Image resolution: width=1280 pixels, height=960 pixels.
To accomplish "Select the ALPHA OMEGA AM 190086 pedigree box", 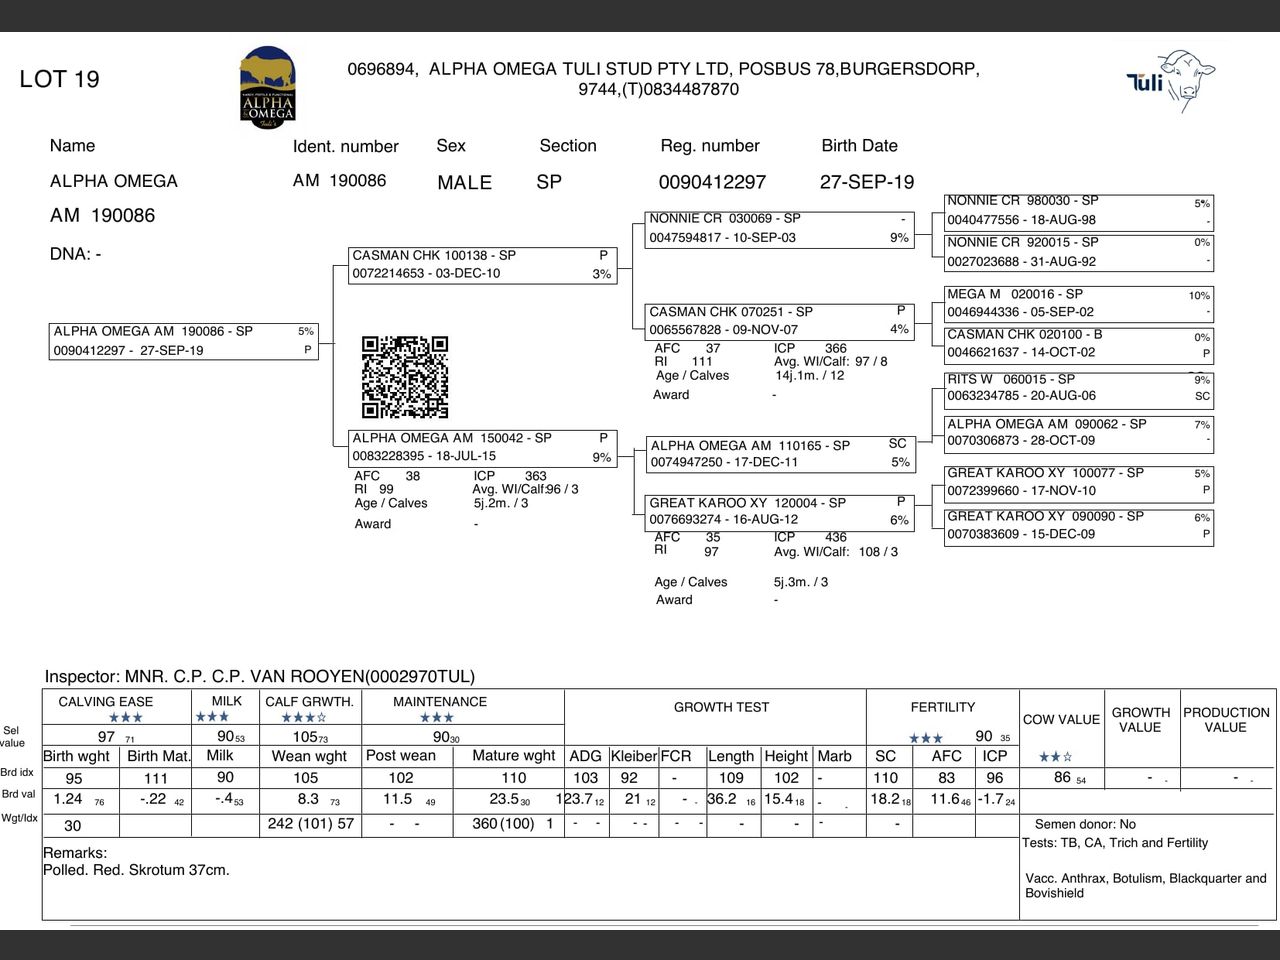I will 184,341.
